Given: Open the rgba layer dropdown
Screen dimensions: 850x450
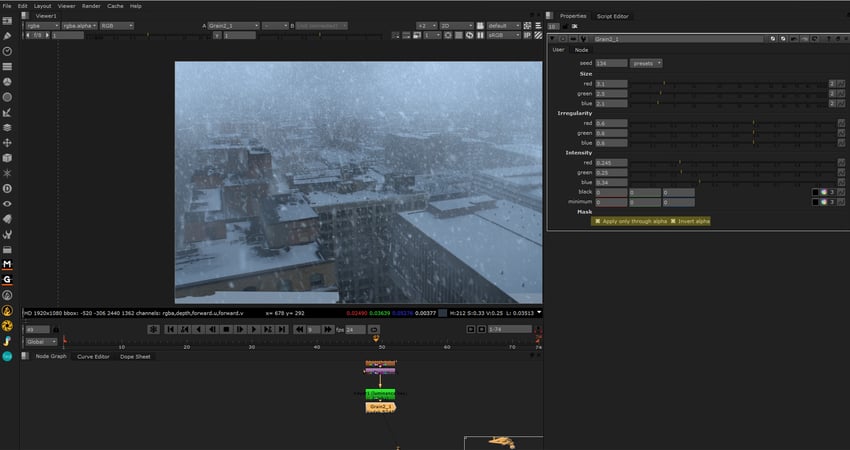Looking at the screenshot, I should (42, 25).
